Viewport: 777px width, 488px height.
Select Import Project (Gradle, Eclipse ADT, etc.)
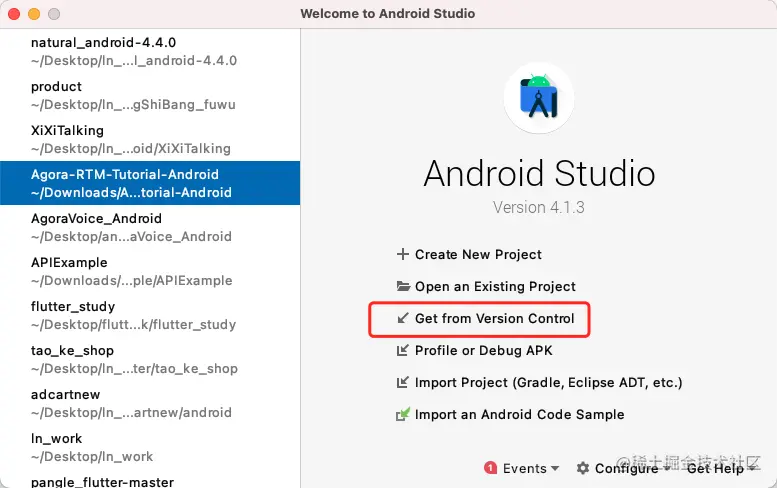point(549,382)
